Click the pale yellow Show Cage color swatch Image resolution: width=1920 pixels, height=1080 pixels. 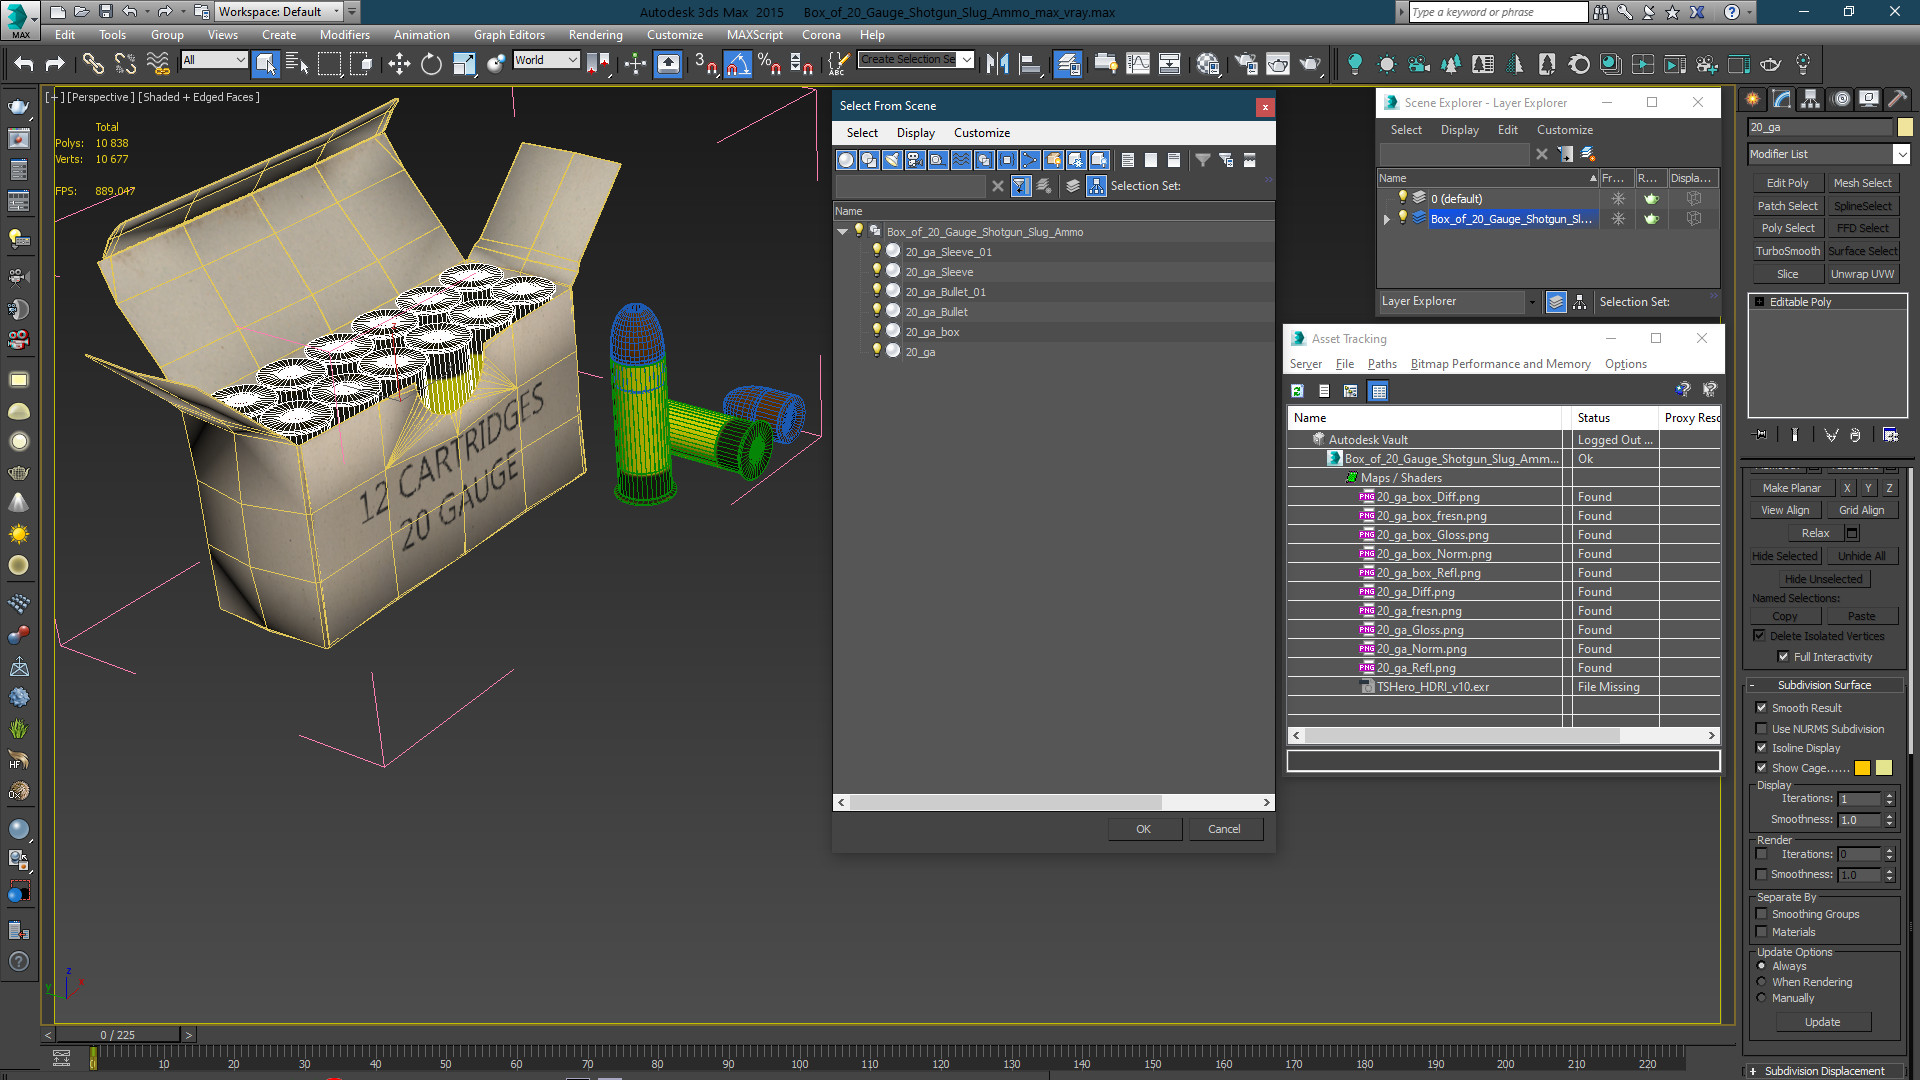coord(1884,768)
